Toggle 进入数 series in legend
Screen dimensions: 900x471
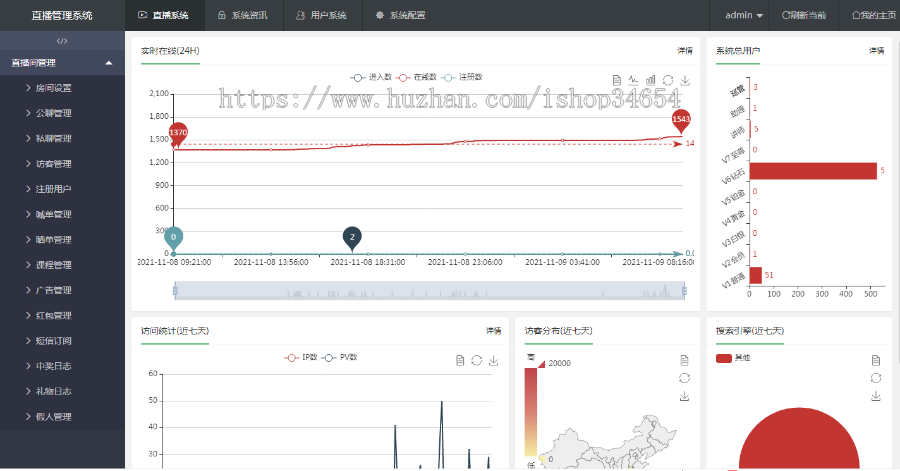pos(371,77)
